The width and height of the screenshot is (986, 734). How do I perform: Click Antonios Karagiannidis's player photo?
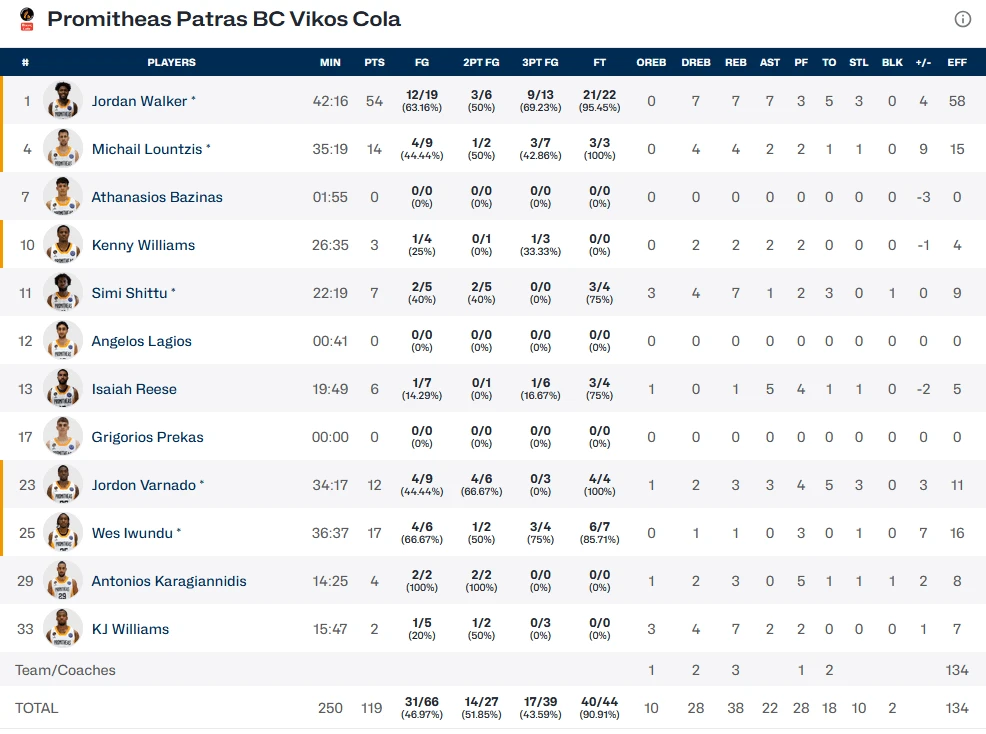click(62, 581)
